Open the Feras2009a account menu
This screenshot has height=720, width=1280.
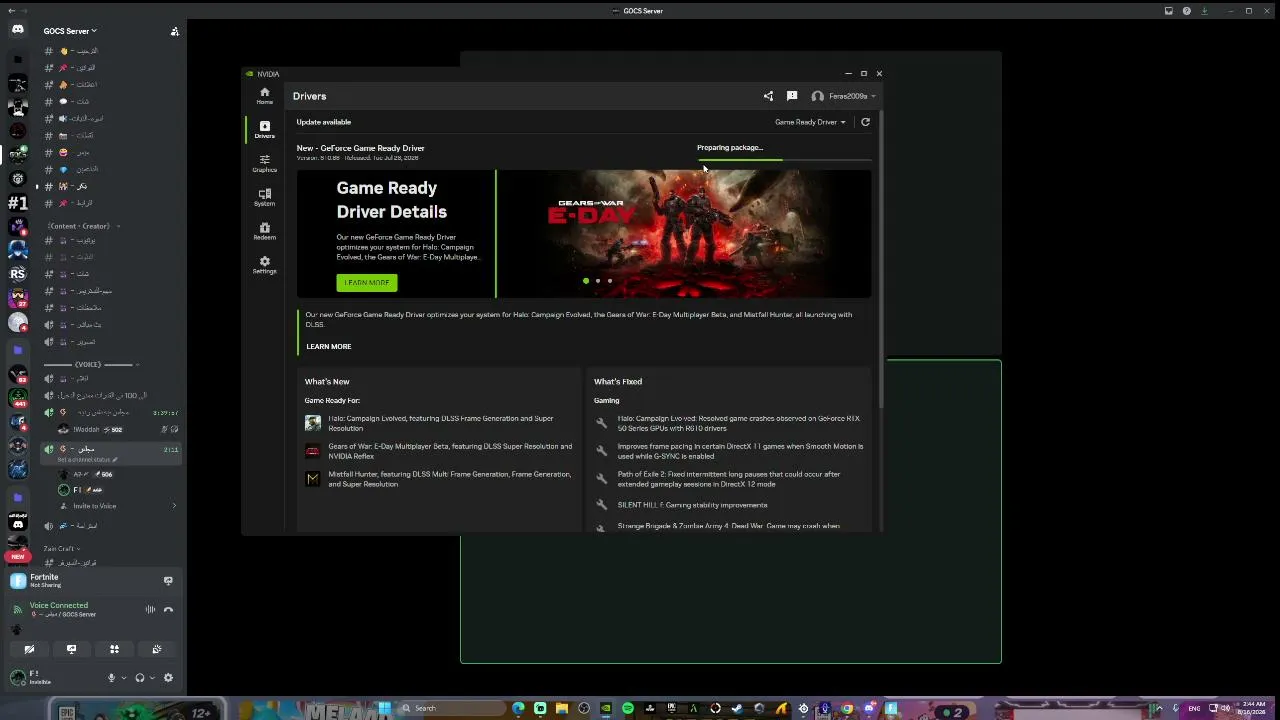[x=844, y=96]
